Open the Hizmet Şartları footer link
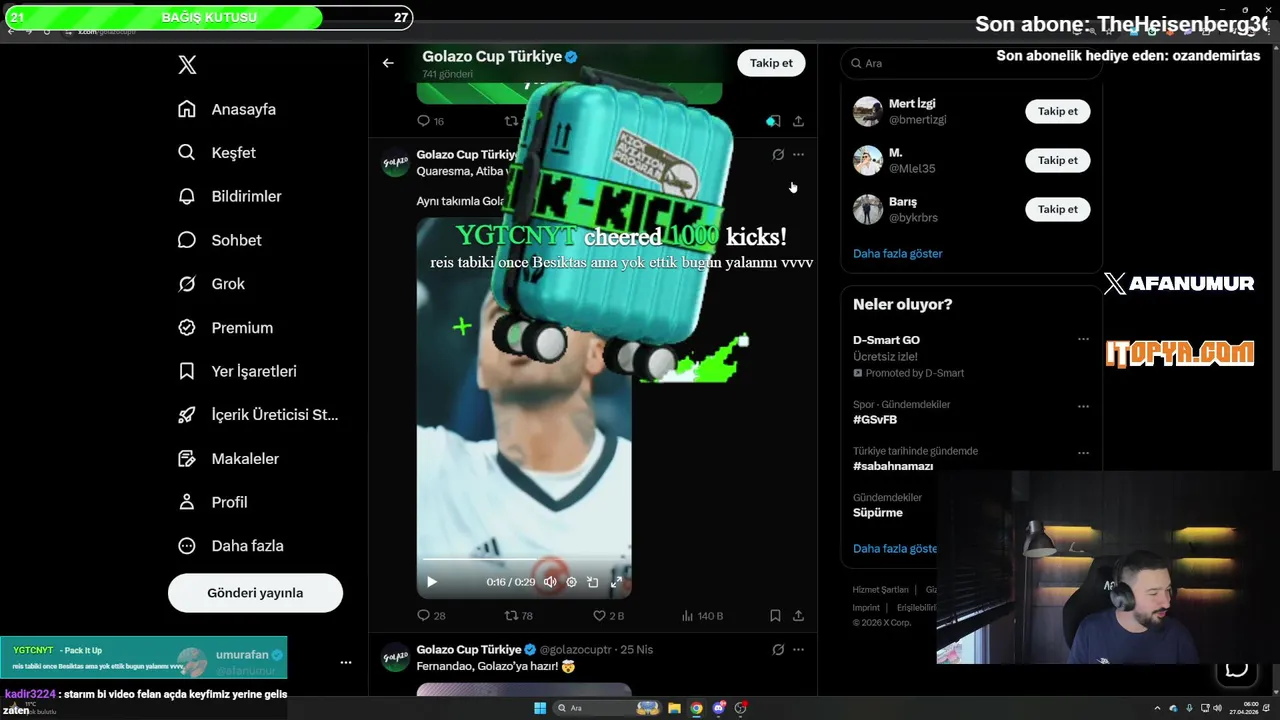 (x=881, y=590)
